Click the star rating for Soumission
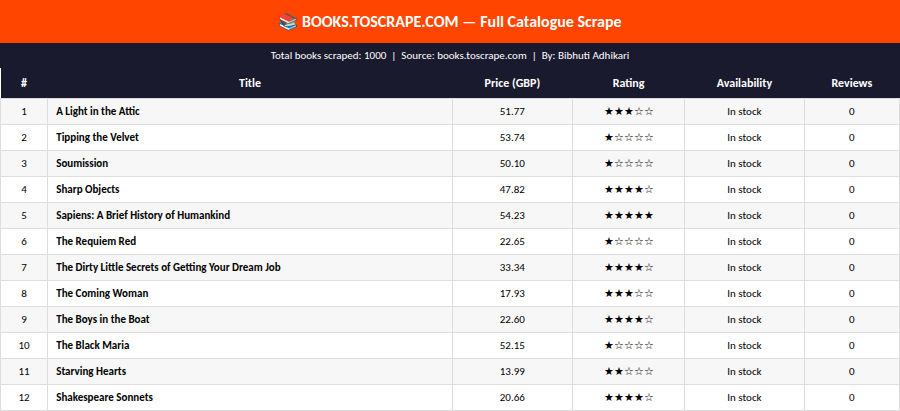The width and height of the screenshot is (900, 411). tap(629, 163)
